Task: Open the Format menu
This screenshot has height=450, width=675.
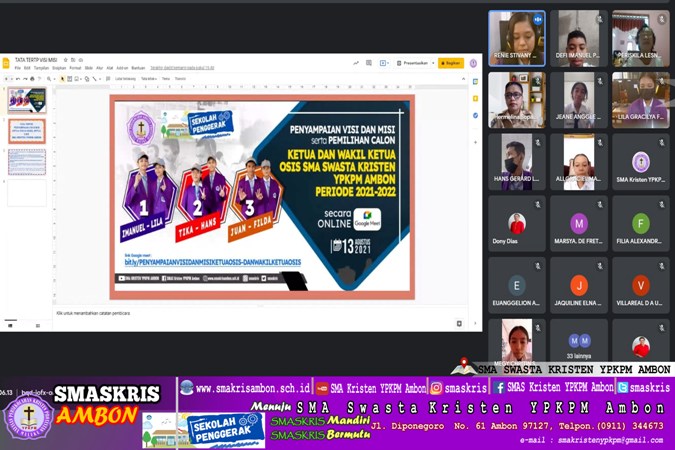Action: point(75,68)
